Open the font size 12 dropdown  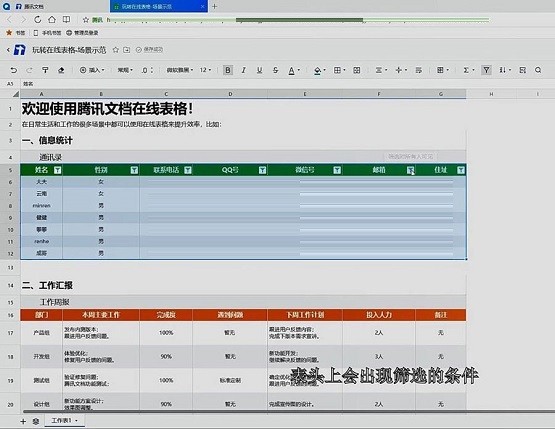click(x=205, y=70)
